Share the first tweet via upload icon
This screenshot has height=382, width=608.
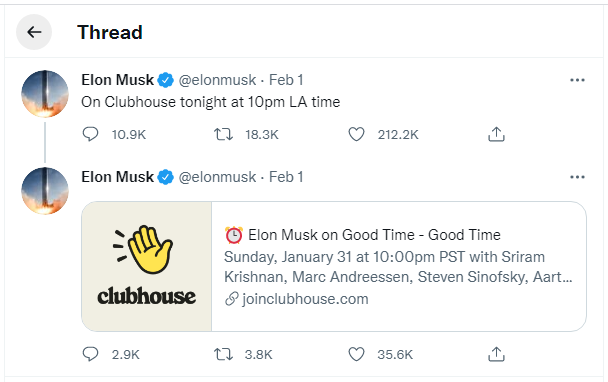point(496,134)
